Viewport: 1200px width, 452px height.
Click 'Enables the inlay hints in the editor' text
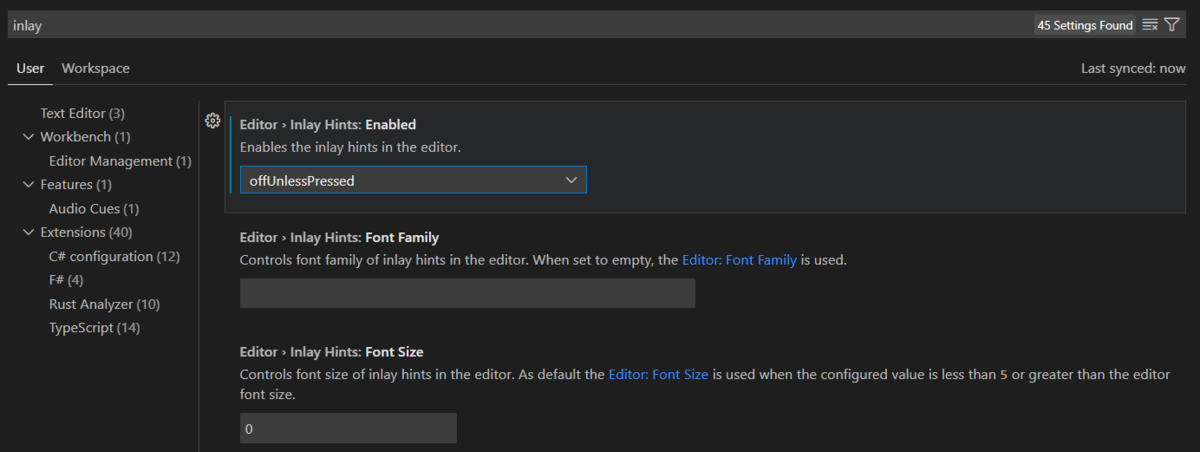350,147
